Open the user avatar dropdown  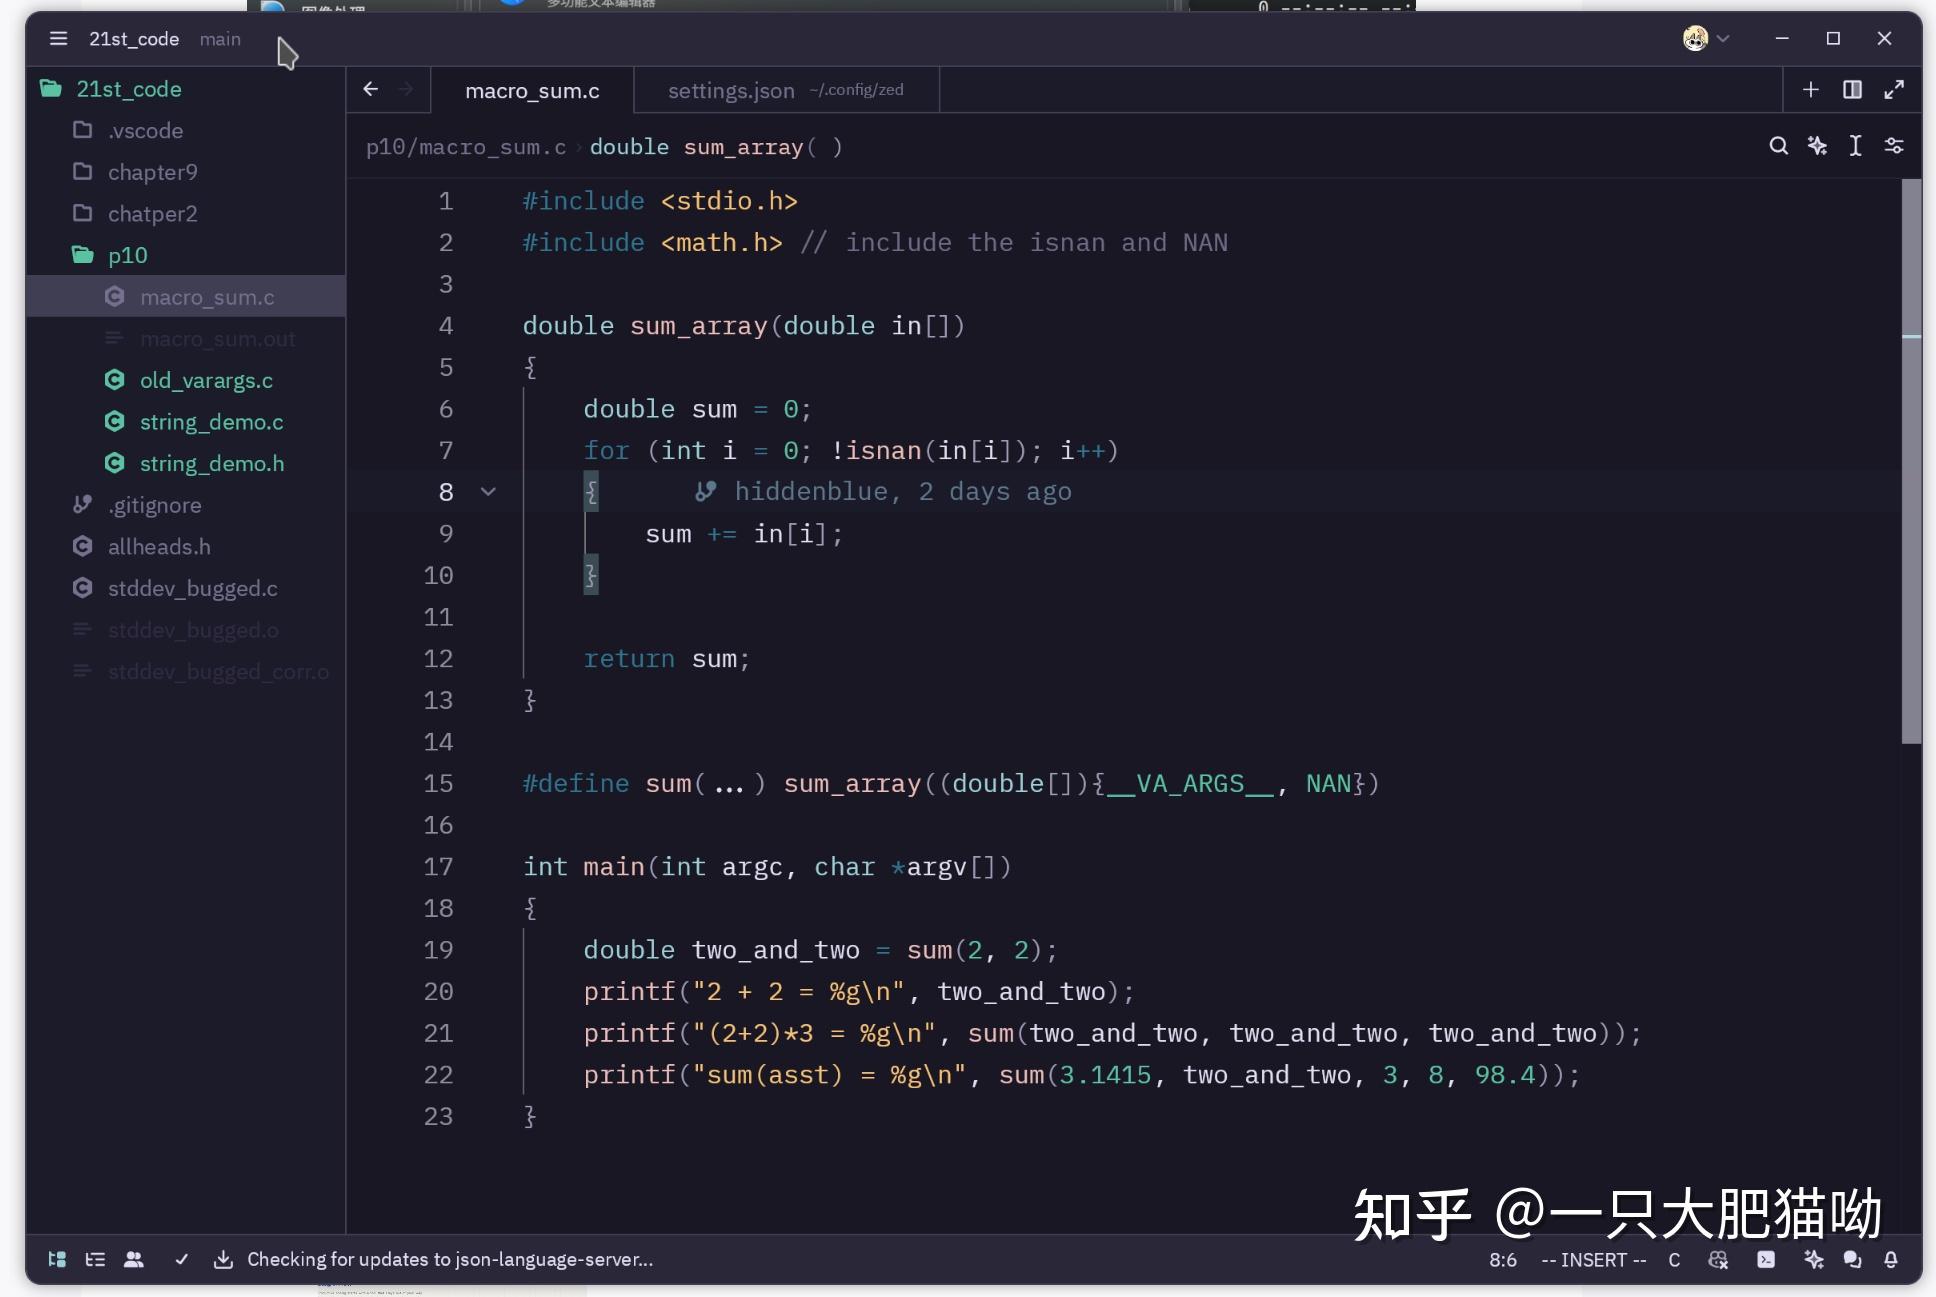pyautogui.click(x=1703, y=38)
